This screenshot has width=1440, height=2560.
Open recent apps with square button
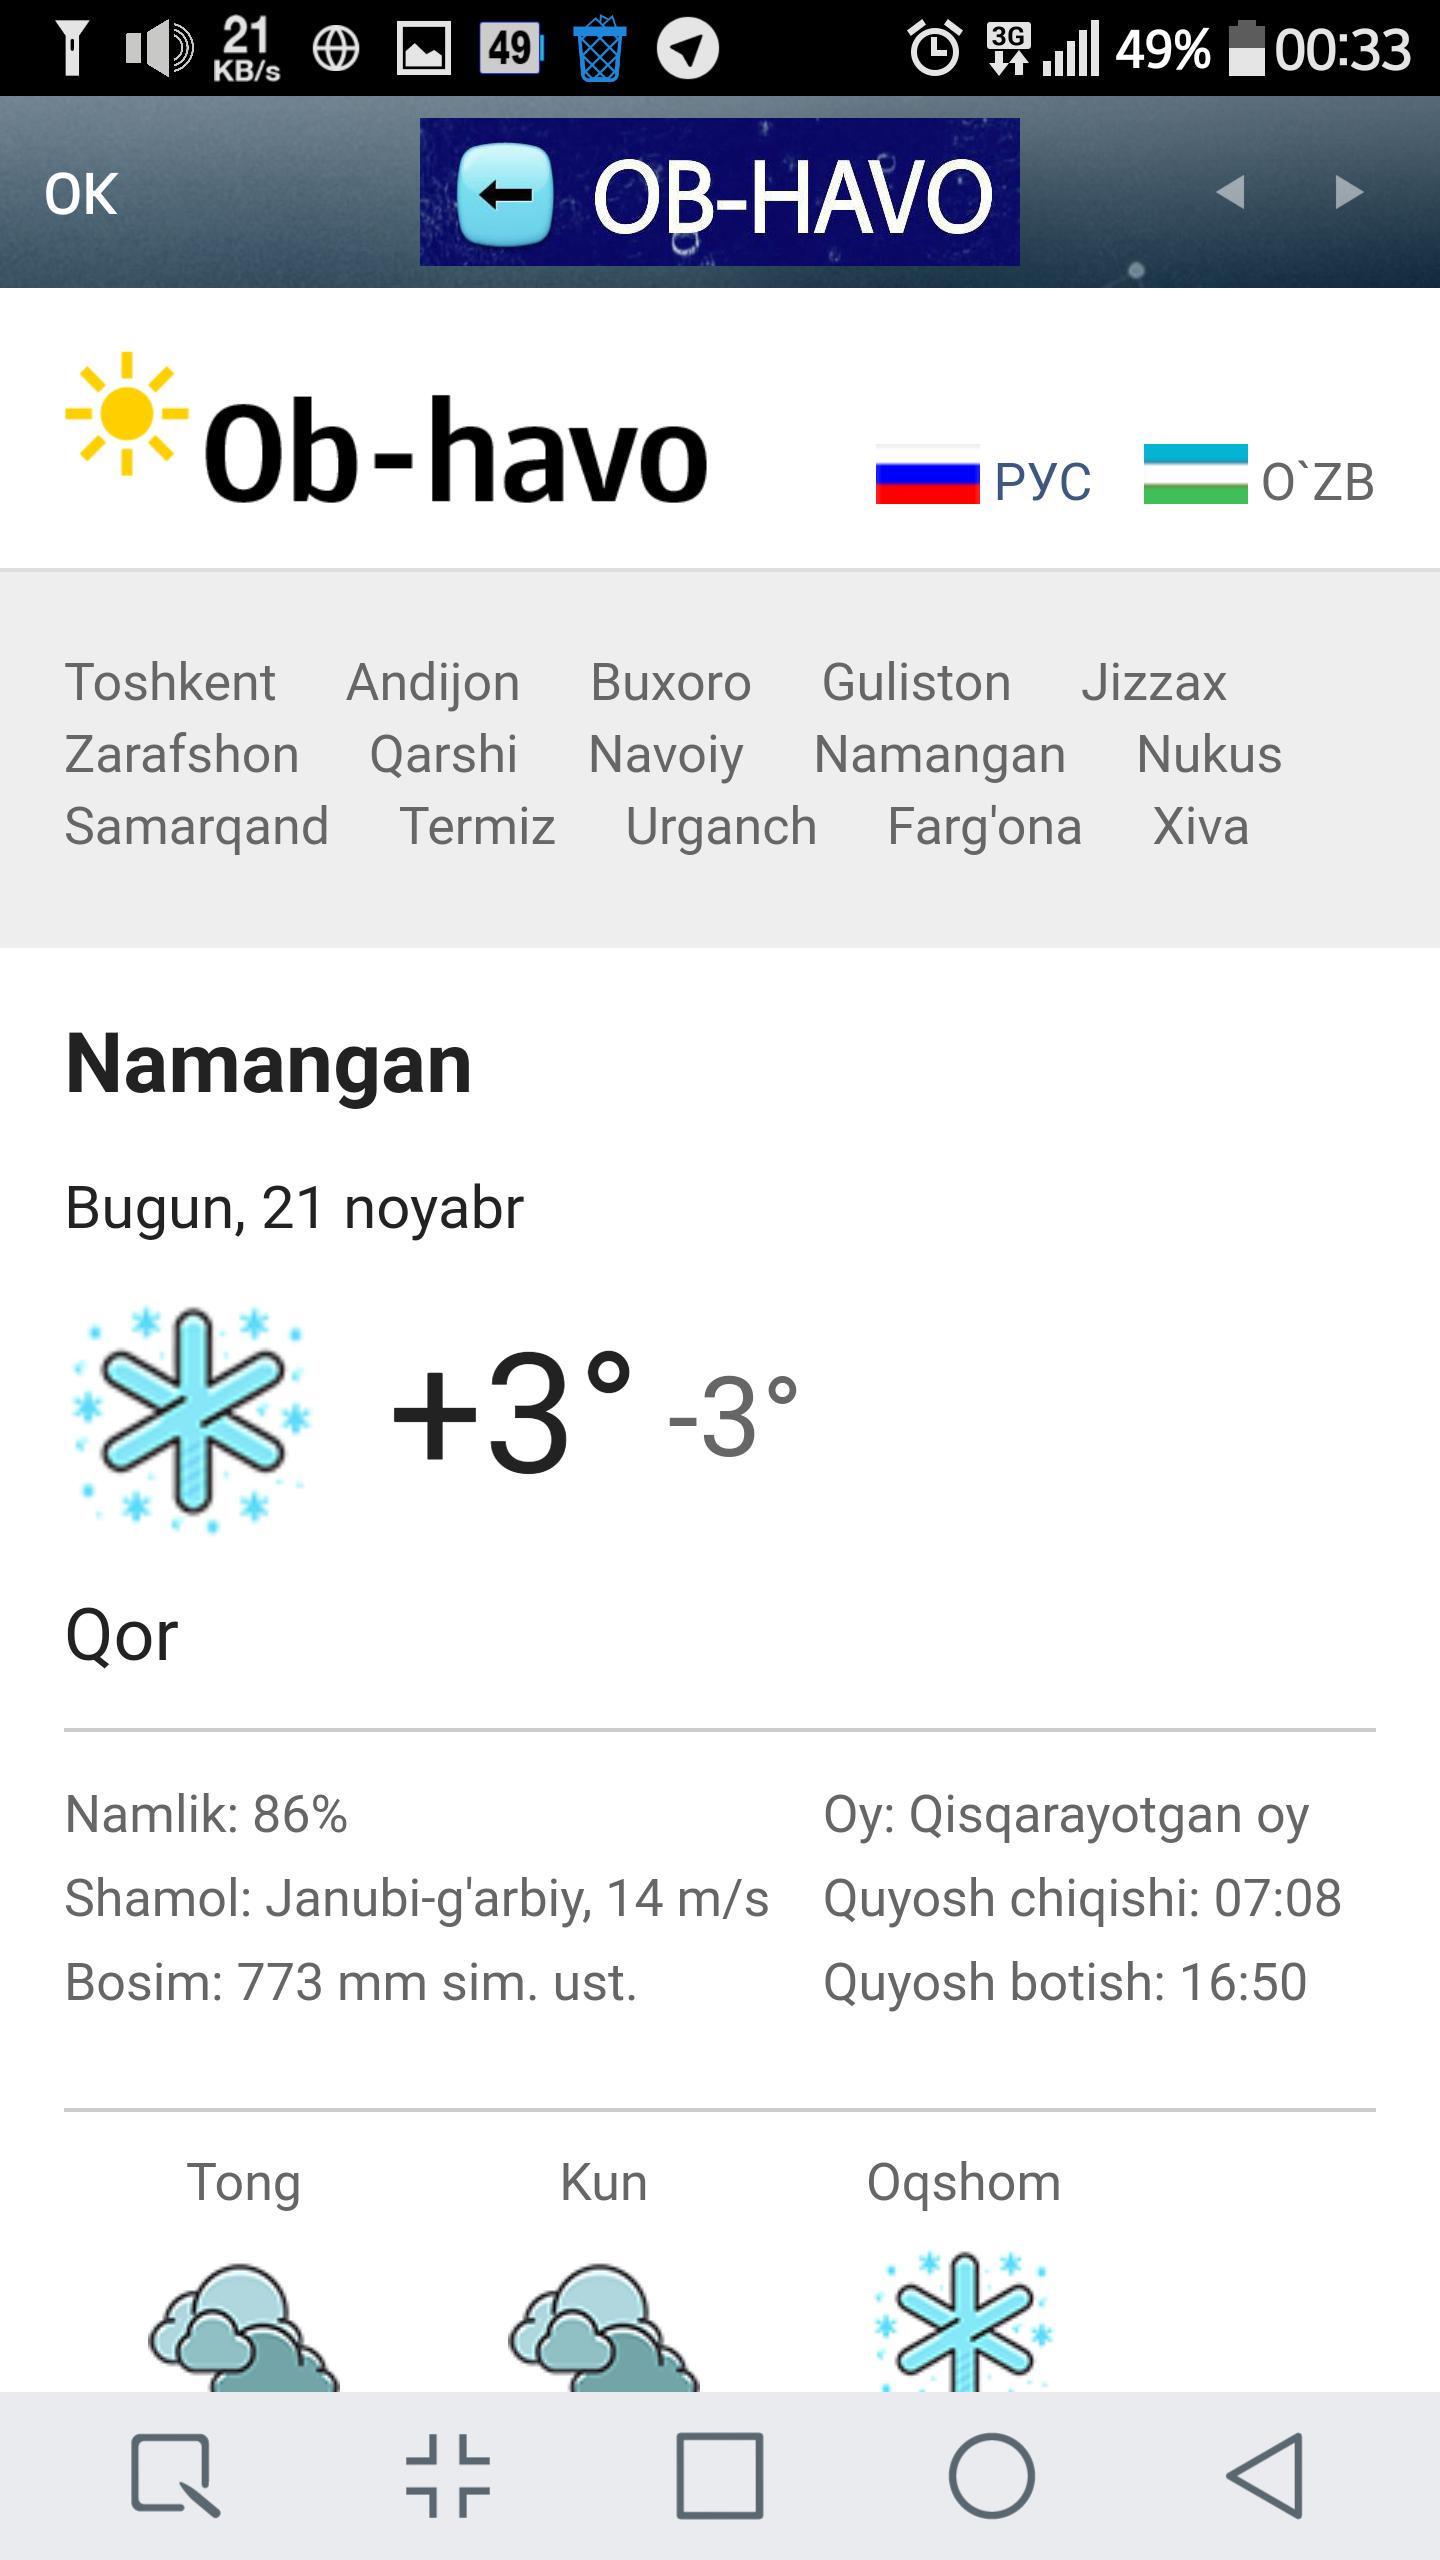click(x=720, y=2476)
